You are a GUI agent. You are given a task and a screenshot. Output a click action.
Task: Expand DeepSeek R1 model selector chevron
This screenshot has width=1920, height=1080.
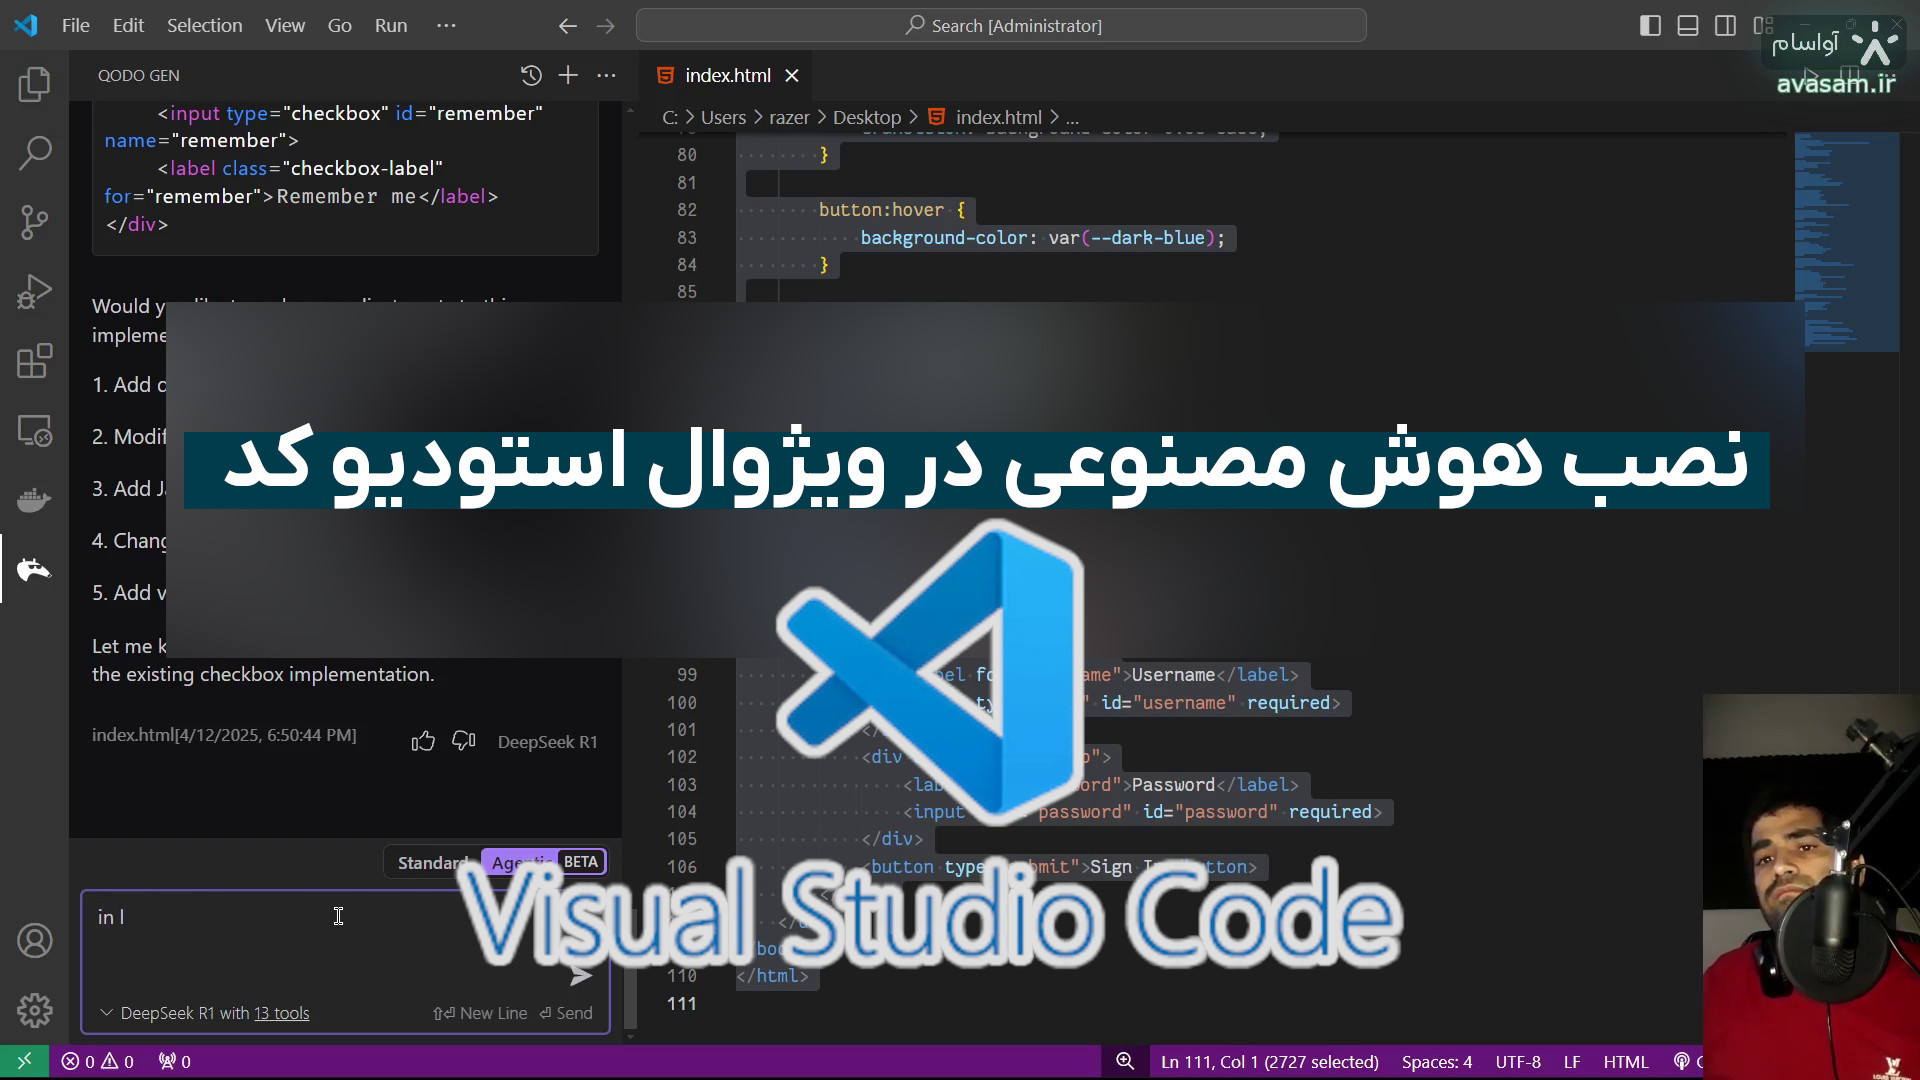(x=106, y=1013)
